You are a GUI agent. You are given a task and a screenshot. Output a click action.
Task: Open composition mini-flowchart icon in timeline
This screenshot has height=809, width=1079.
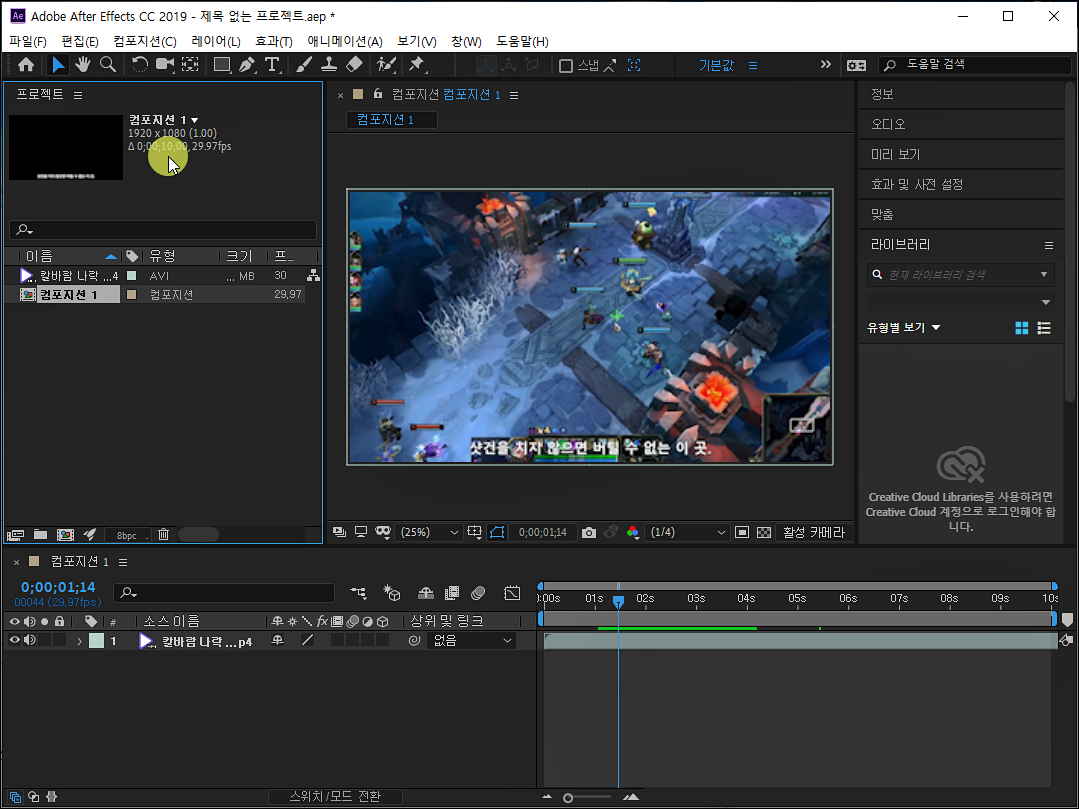click(358, 592)
